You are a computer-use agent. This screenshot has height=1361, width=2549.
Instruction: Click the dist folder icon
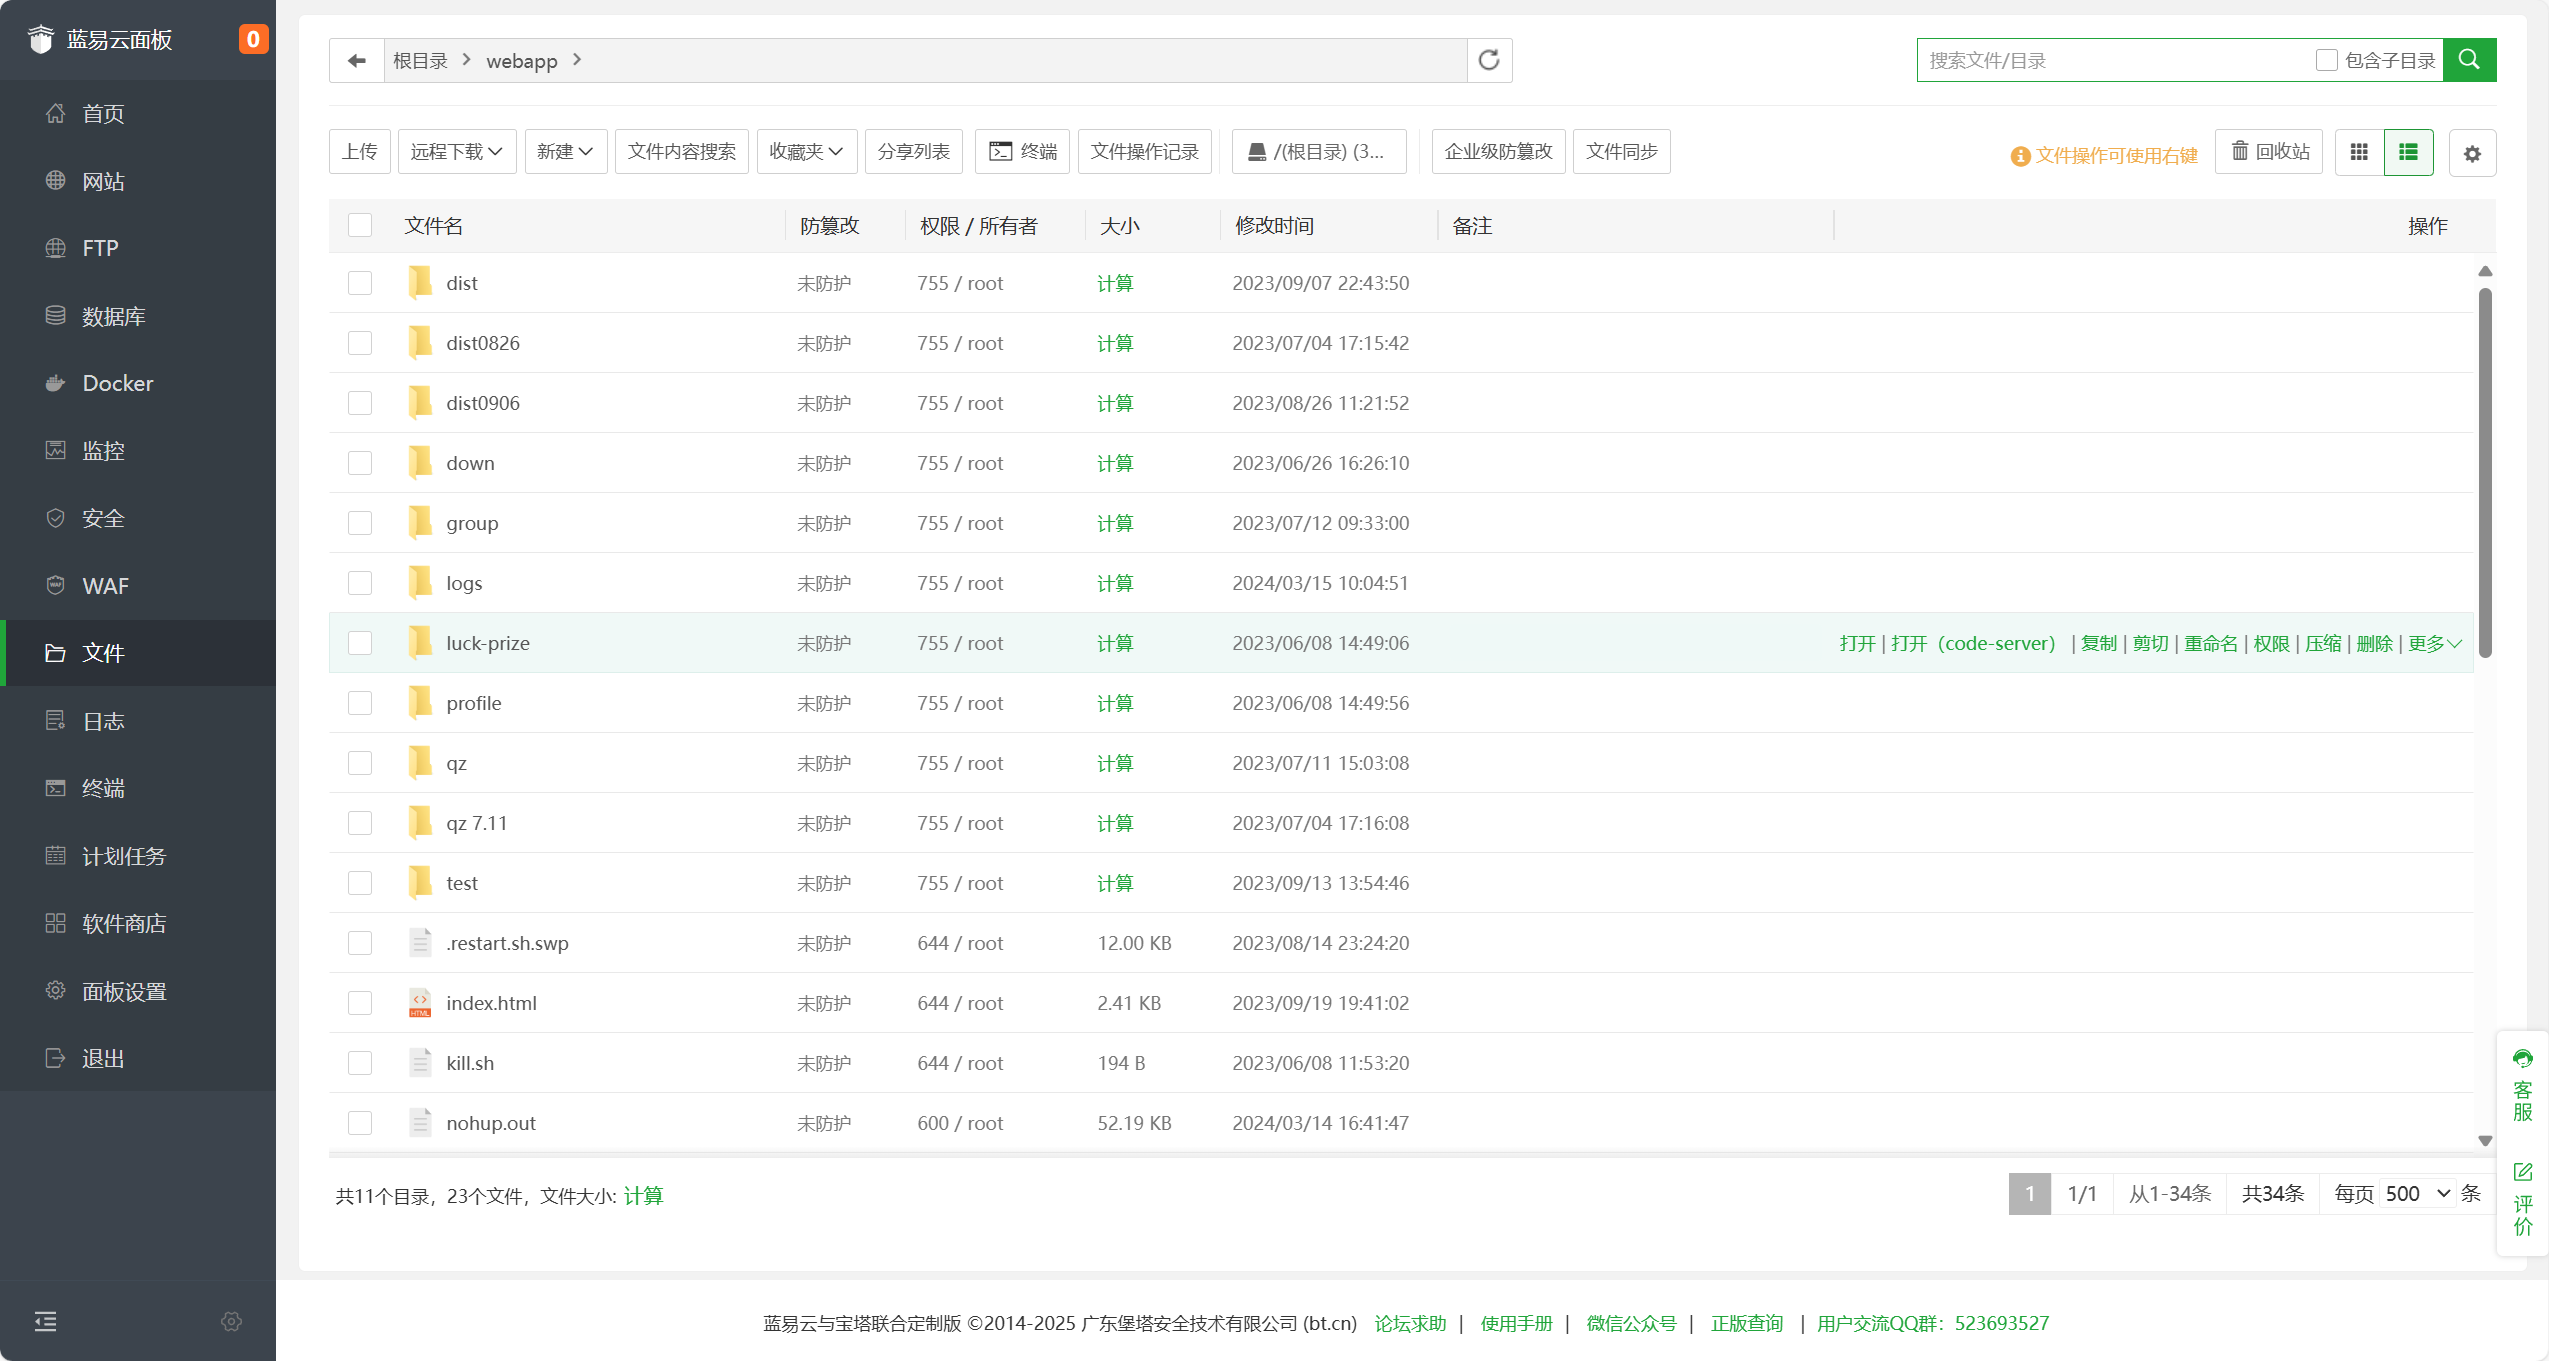coord(419,282)
